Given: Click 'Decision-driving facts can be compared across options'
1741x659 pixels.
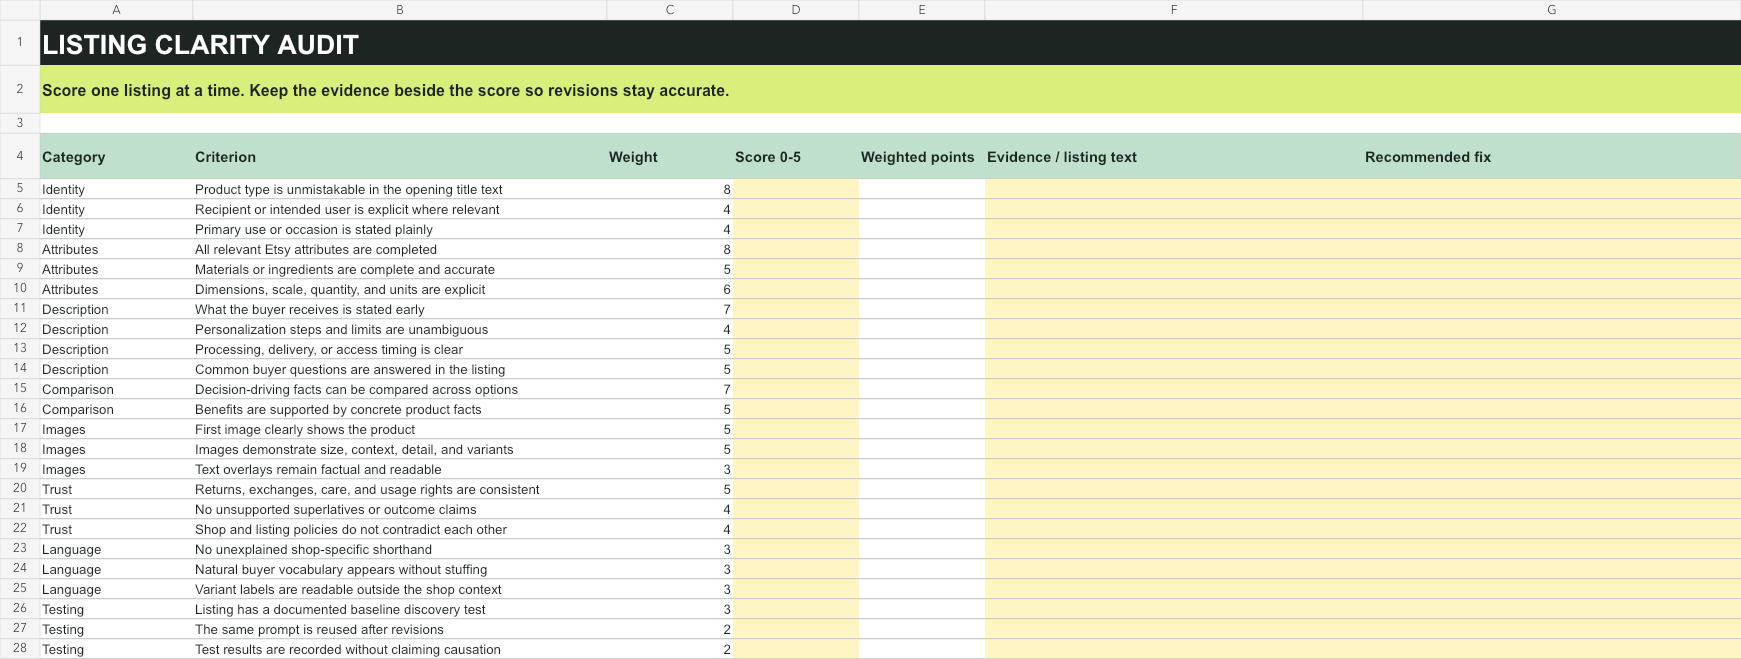Looking at the screenshot, I should [356, 389].
